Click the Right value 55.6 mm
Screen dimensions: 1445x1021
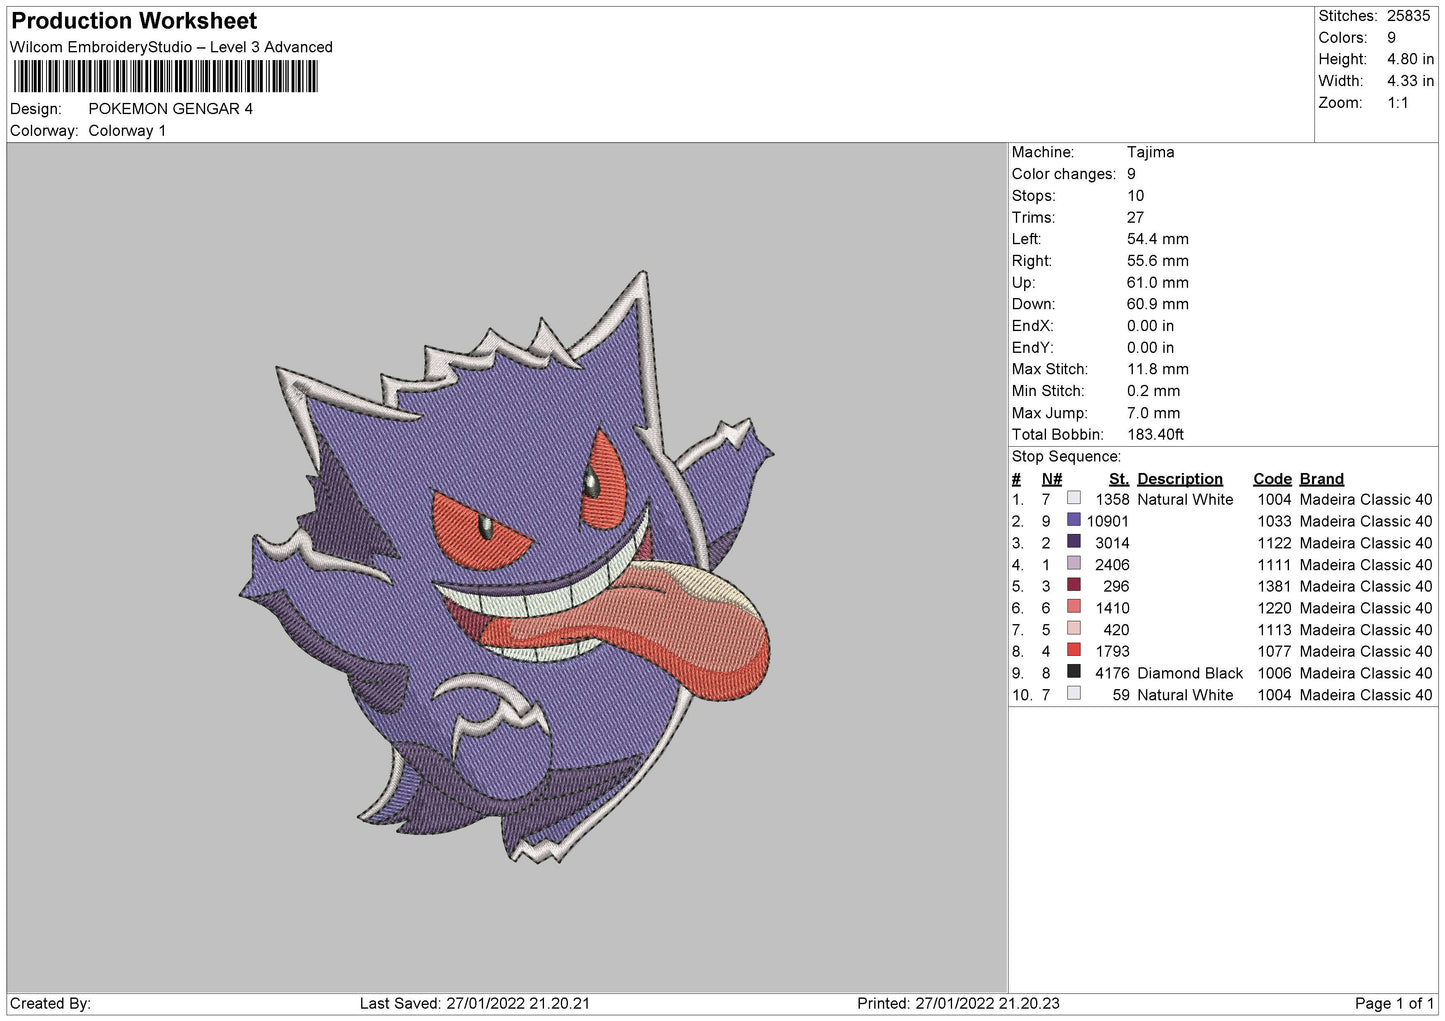pyautogui.click(x=1157, y=261)
